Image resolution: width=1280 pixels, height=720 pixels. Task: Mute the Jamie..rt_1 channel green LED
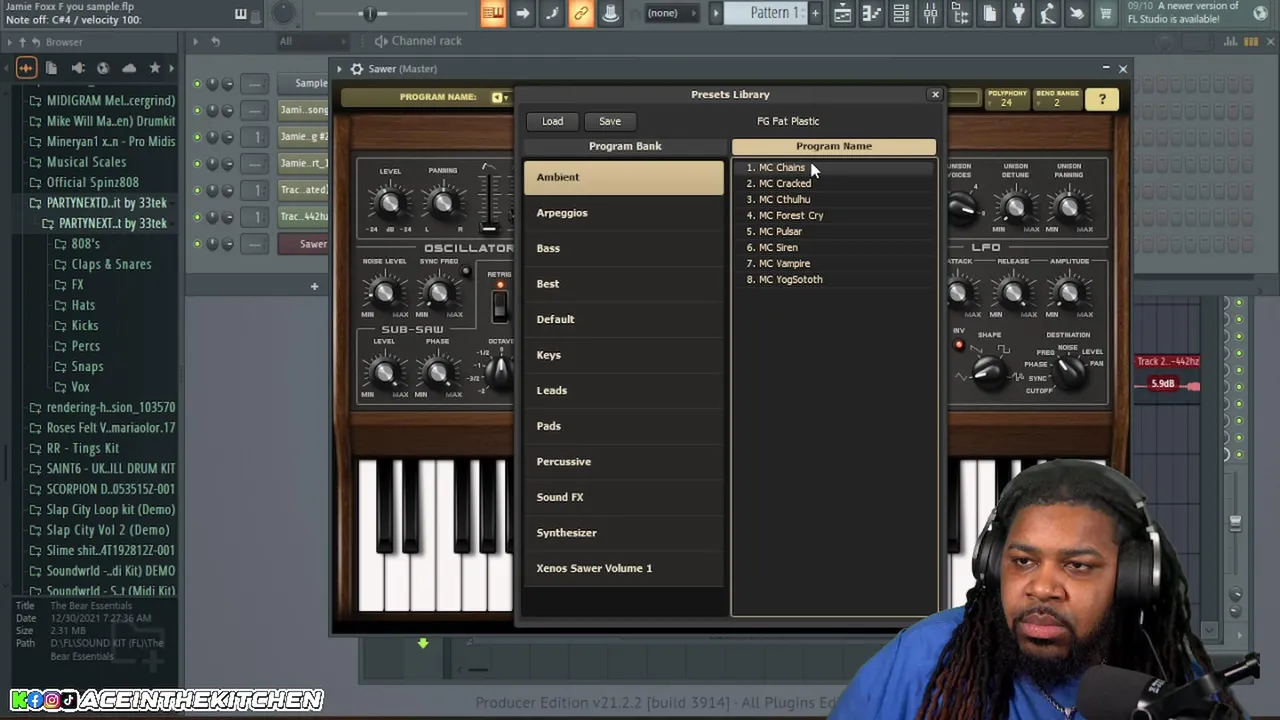[x=198, y=164]
